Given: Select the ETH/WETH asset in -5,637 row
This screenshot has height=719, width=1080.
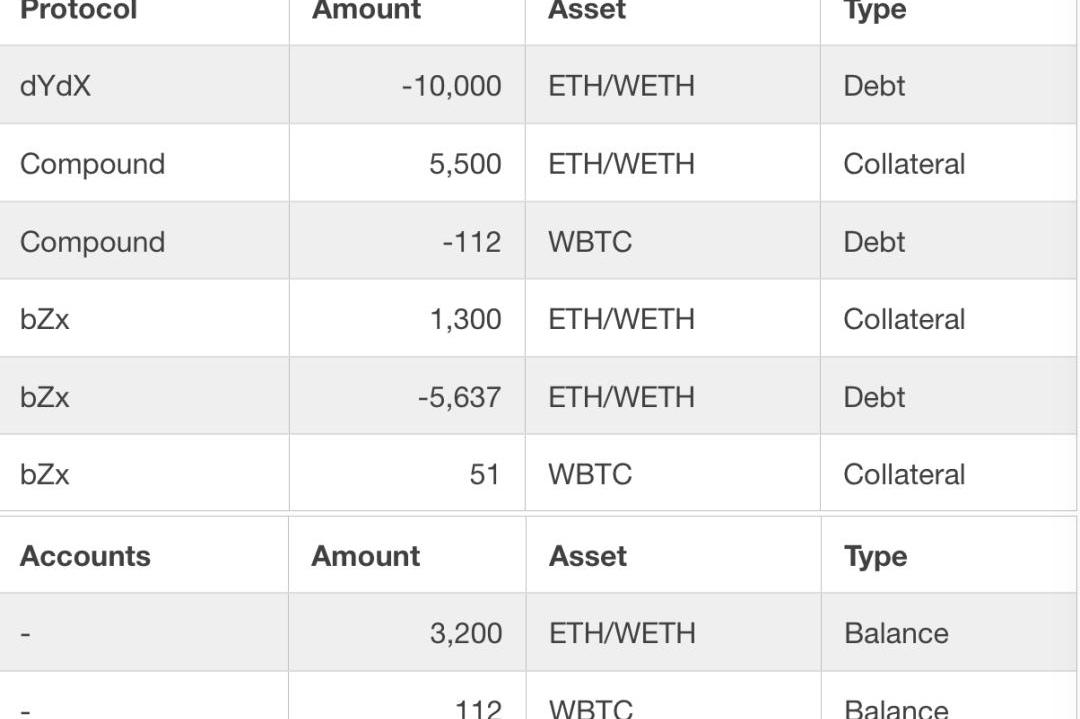Looking at the screenshot, I should pos(621,397).
